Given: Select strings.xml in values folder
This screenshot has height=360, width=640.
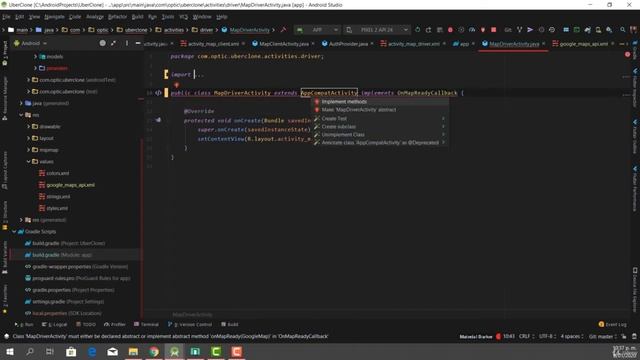Looking at the screenshot, I should tap(58, 196).
